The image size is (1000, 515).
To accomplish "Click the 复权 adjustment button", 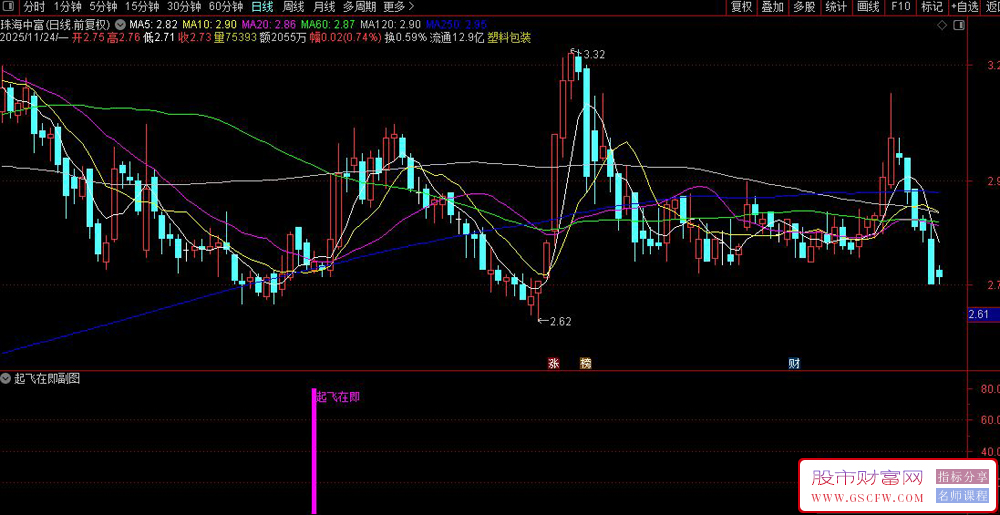I will coord(741,7).
